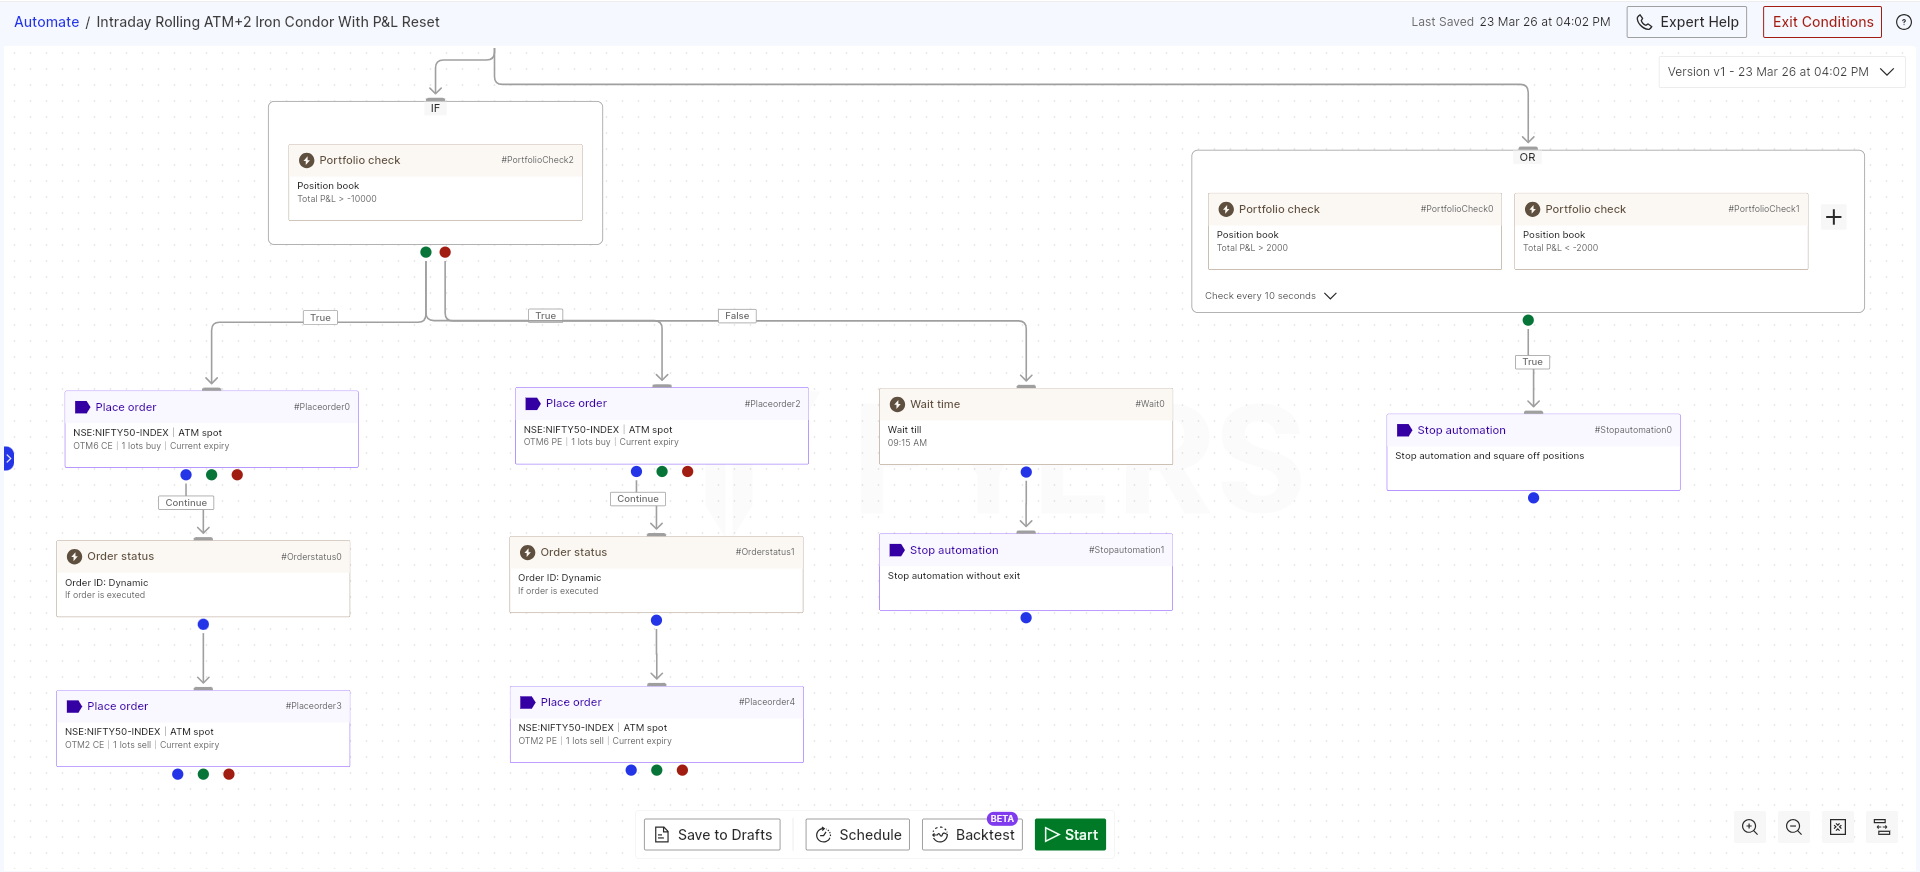Open the Check every 10 seconds dropdown
Screen dimensions: 1920x872
tap(1270, 296)
